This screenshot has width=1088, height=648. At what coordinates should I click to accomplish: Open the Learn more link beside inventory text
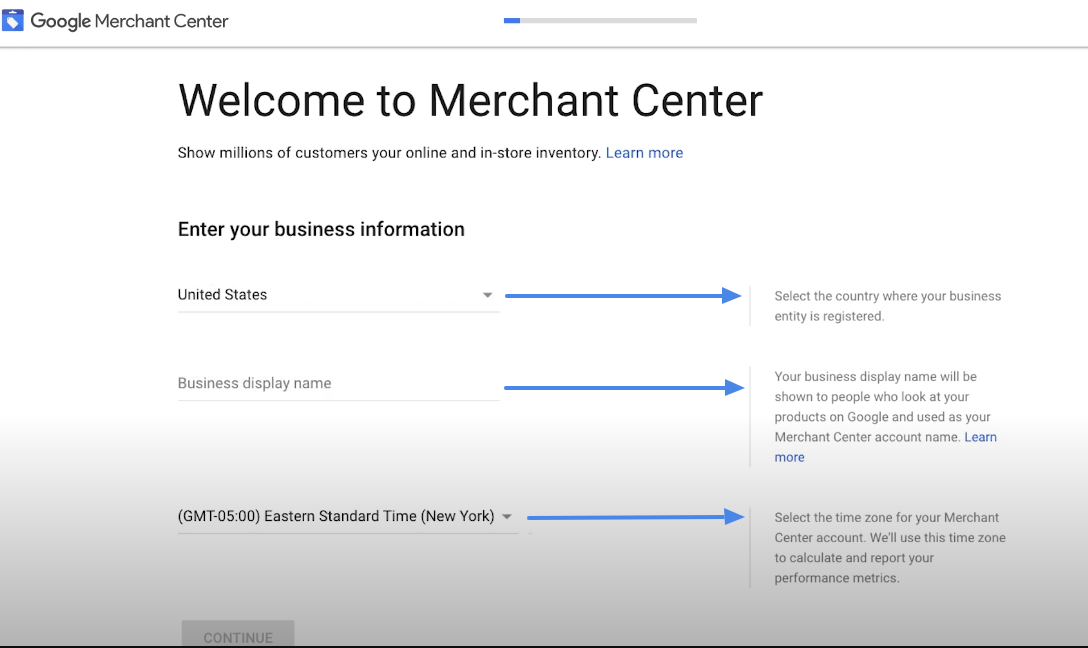644,153
